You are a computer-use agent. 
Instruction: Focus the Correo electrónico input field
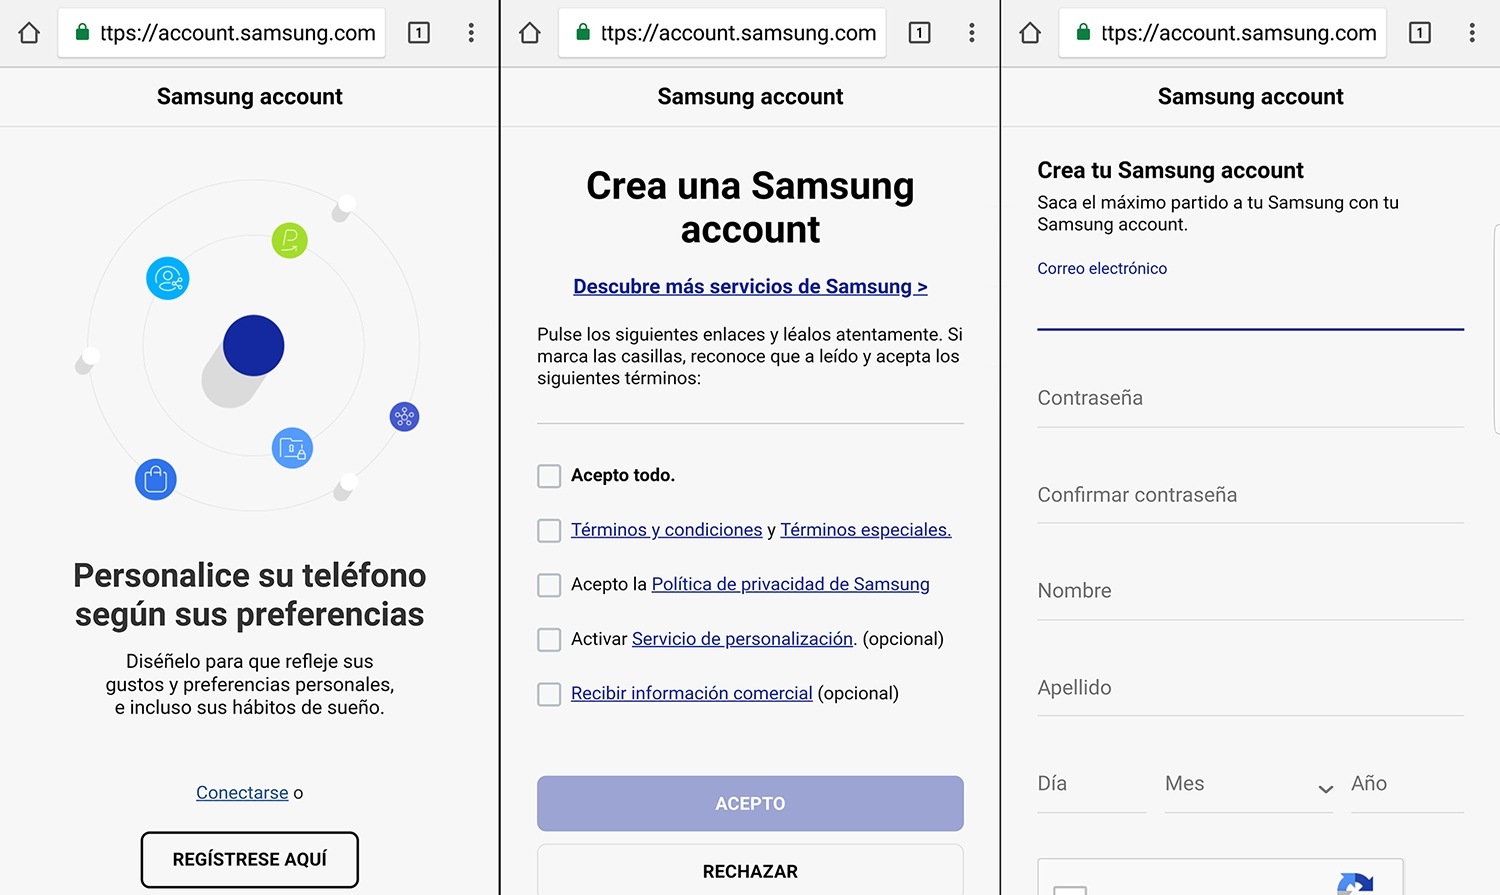pos(1250,307)
